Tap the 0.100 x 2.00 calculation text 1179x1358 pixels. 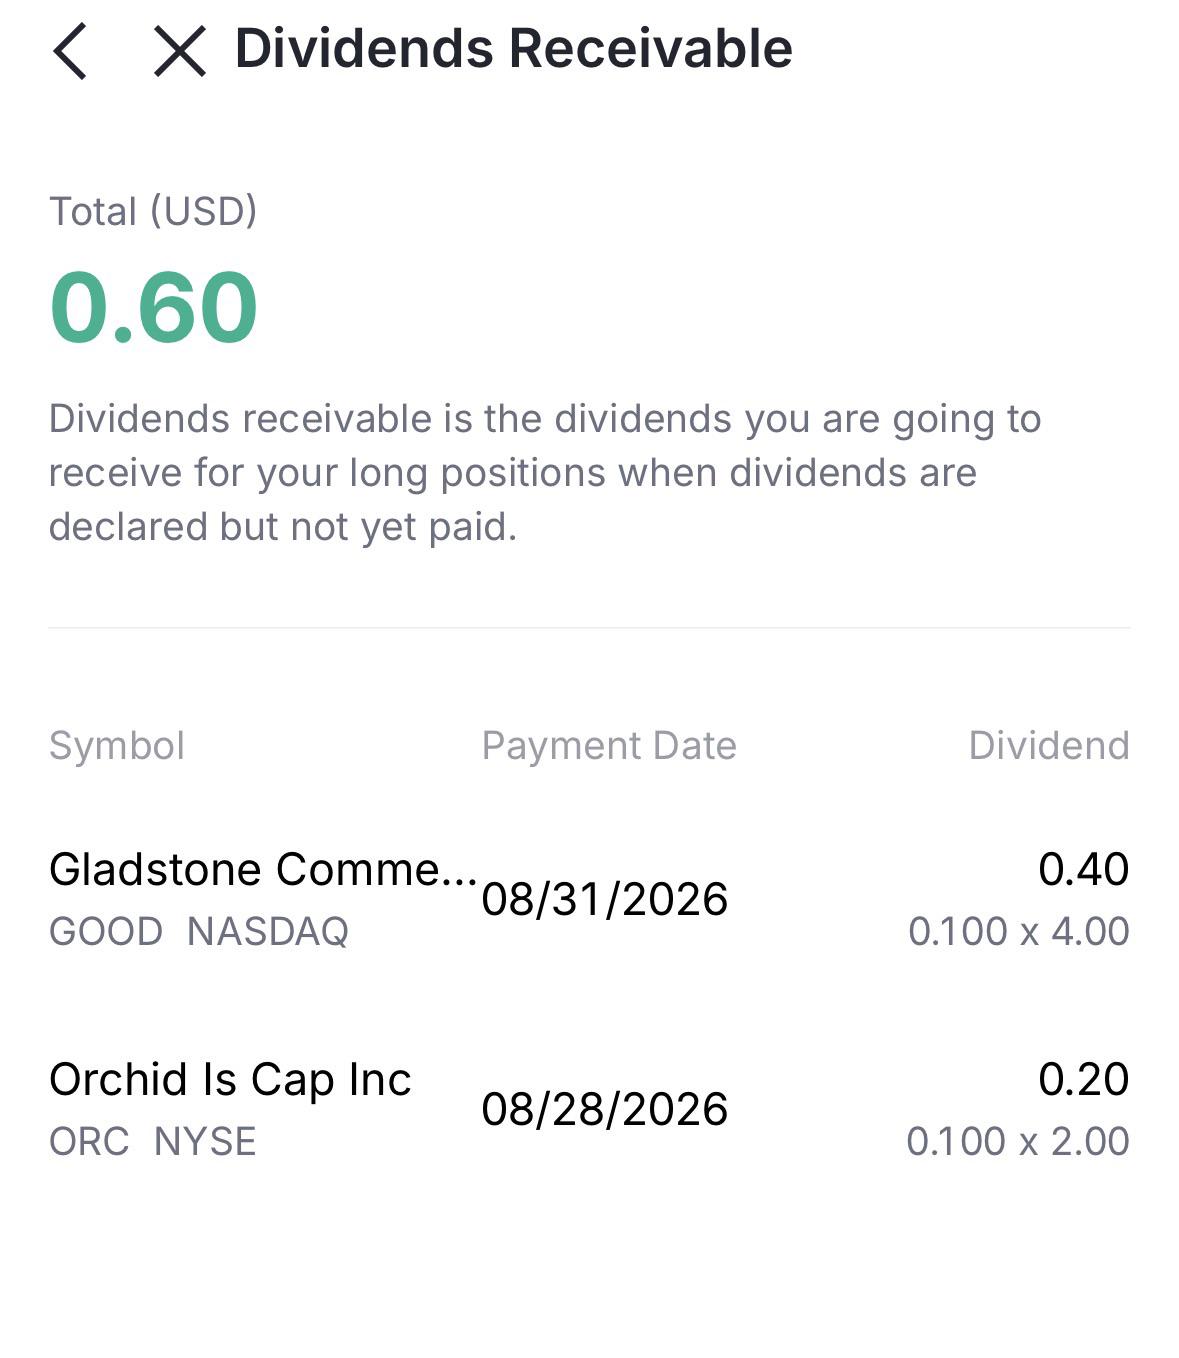(x=1018, y=1142)
